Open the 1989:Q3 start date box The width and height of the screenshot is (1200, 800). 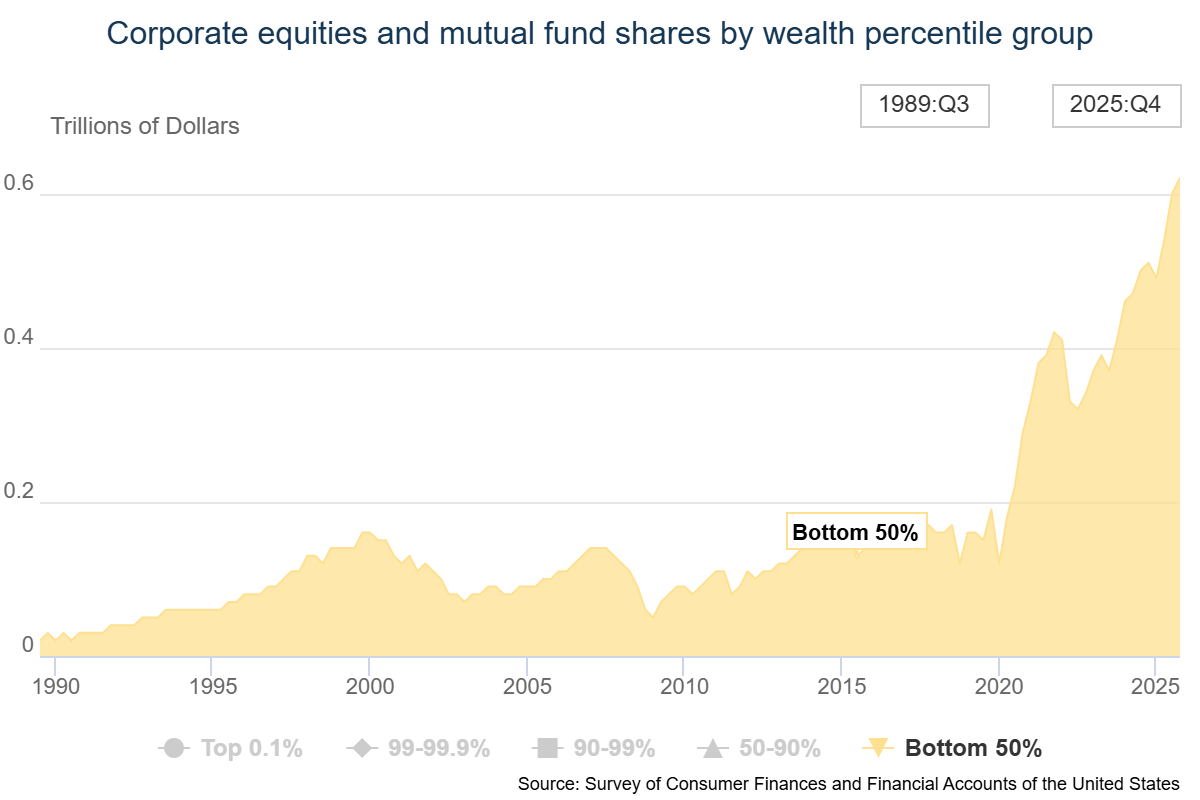click(x=924, y=105)
